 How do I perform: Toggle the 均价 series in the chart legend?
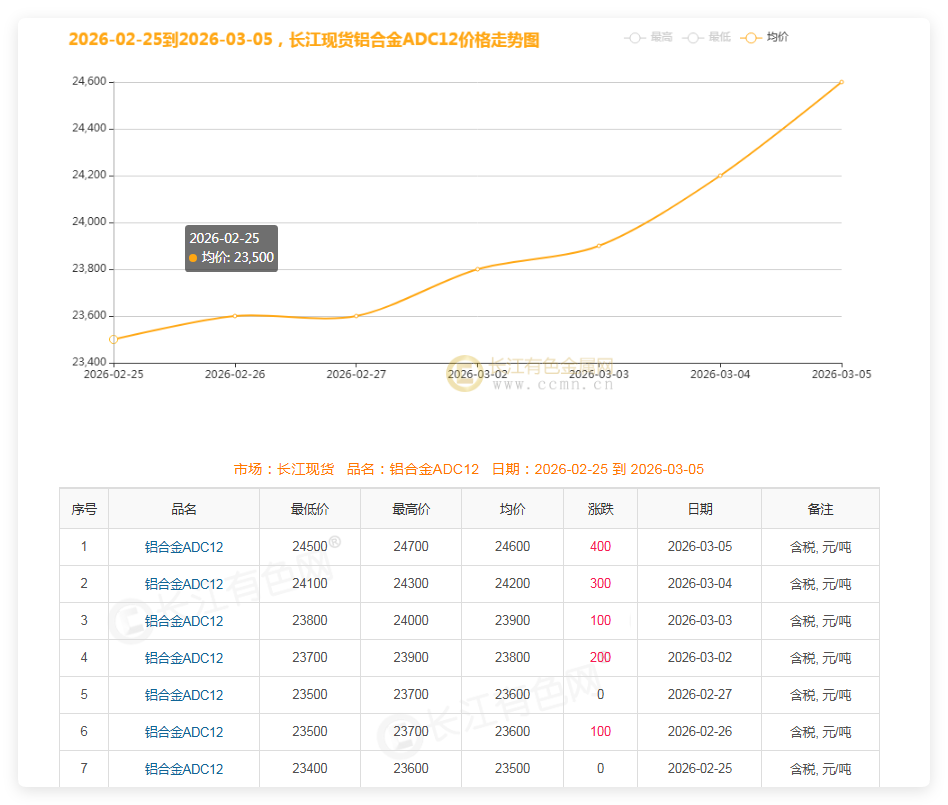tap(765, 37)
